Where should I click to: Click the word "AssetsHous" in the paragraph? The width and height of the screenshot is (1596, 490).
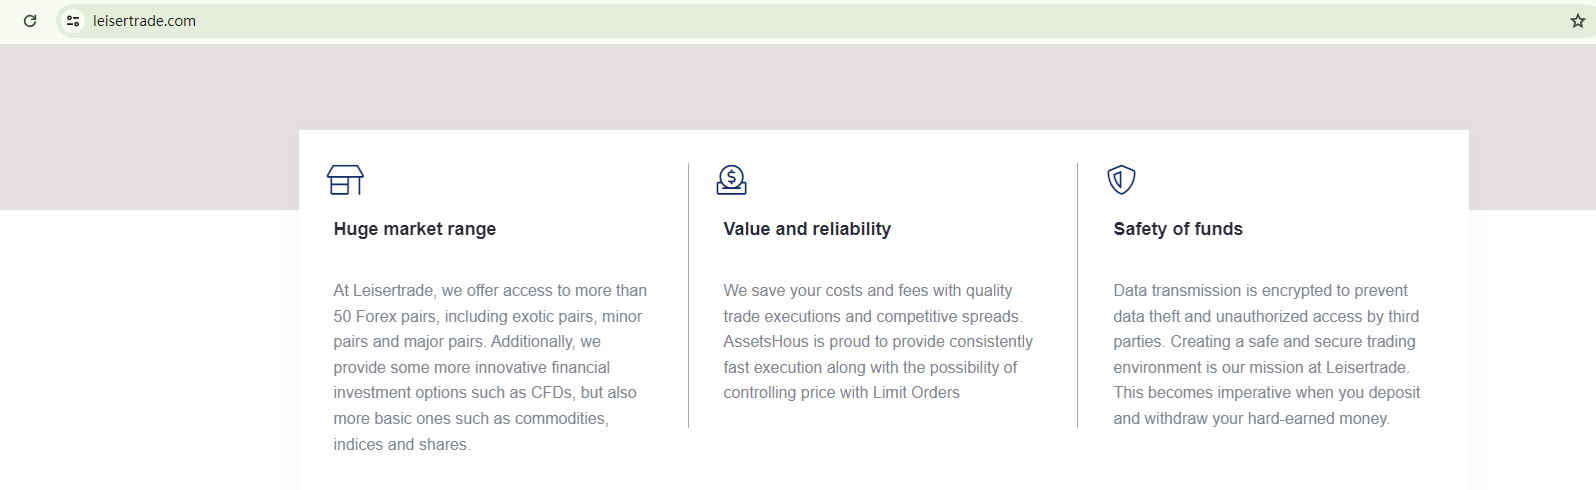pyautogui.click(x=766, y=342)
